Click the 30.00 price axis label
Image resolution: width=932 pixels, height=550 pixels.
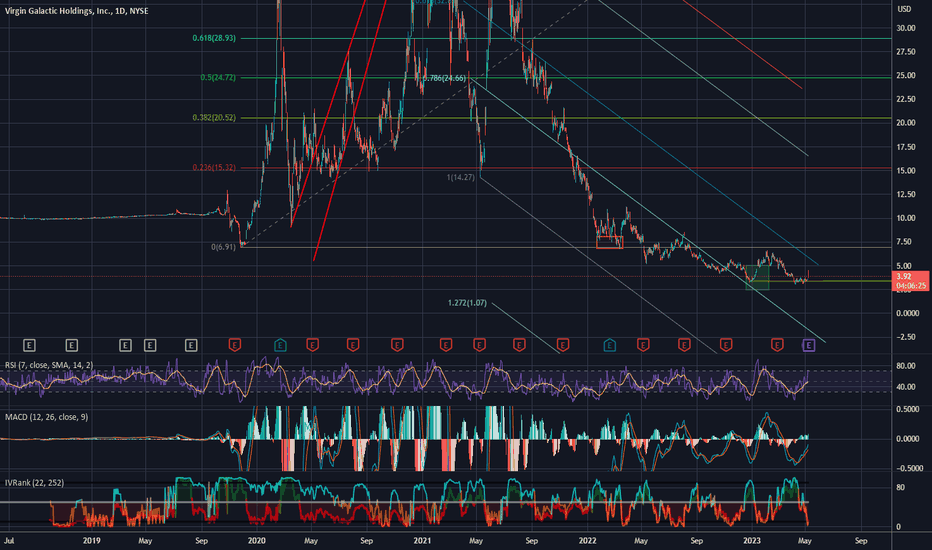click(x=906, y=28)
